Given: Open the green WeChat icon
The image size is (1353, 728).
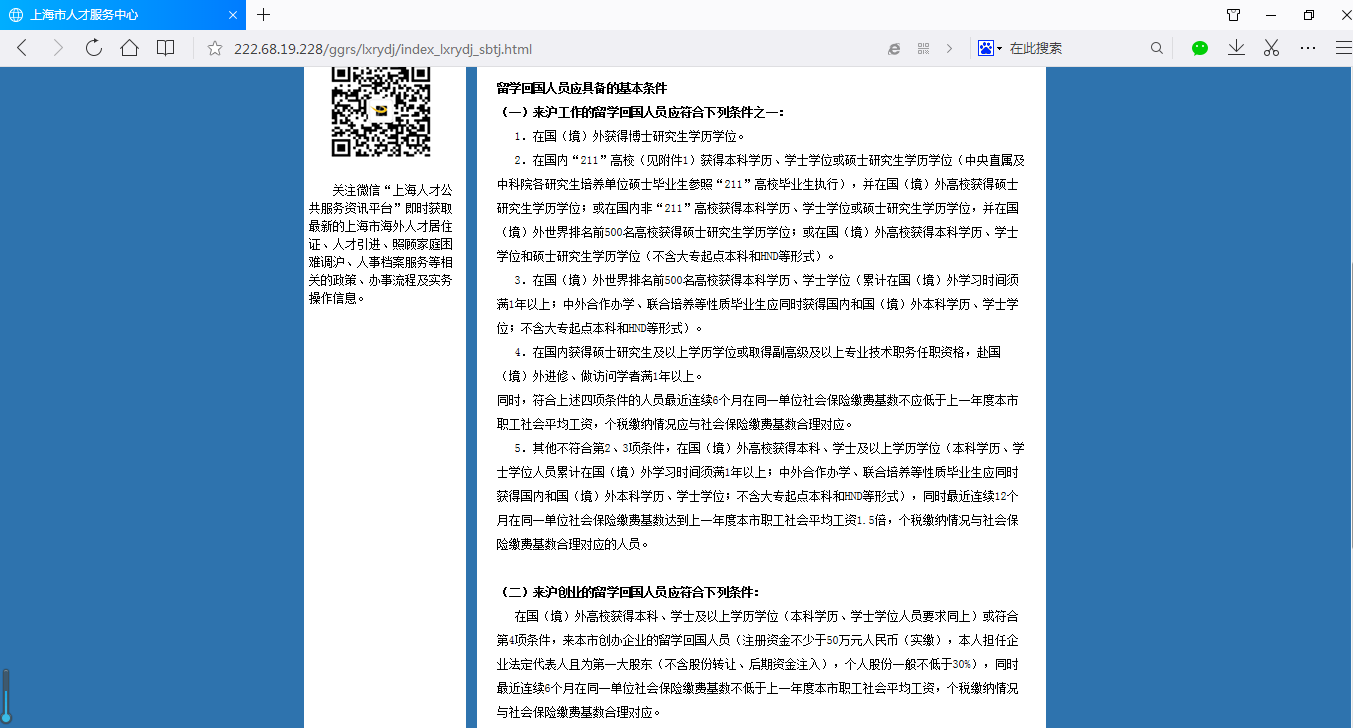Looking at the screenshot, I should tap(1200, 48).
